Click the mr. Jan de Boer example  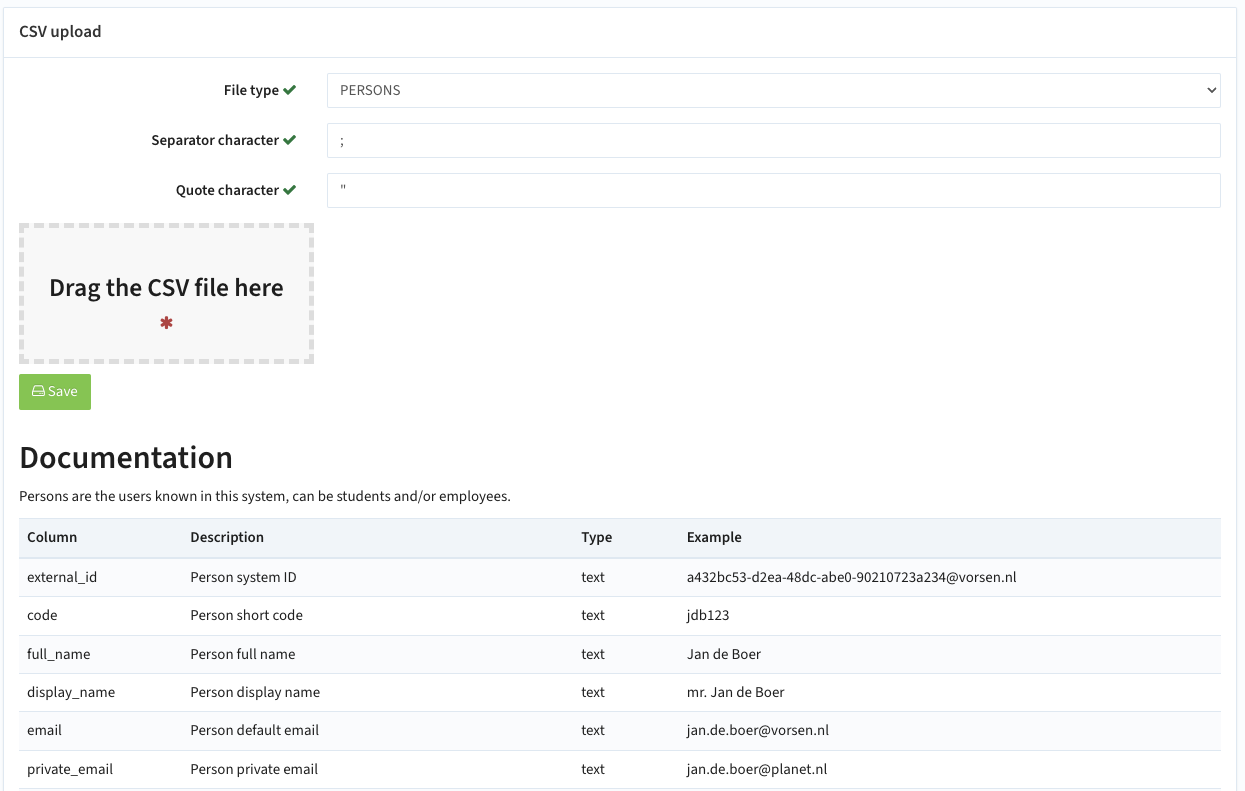point(736,692)
